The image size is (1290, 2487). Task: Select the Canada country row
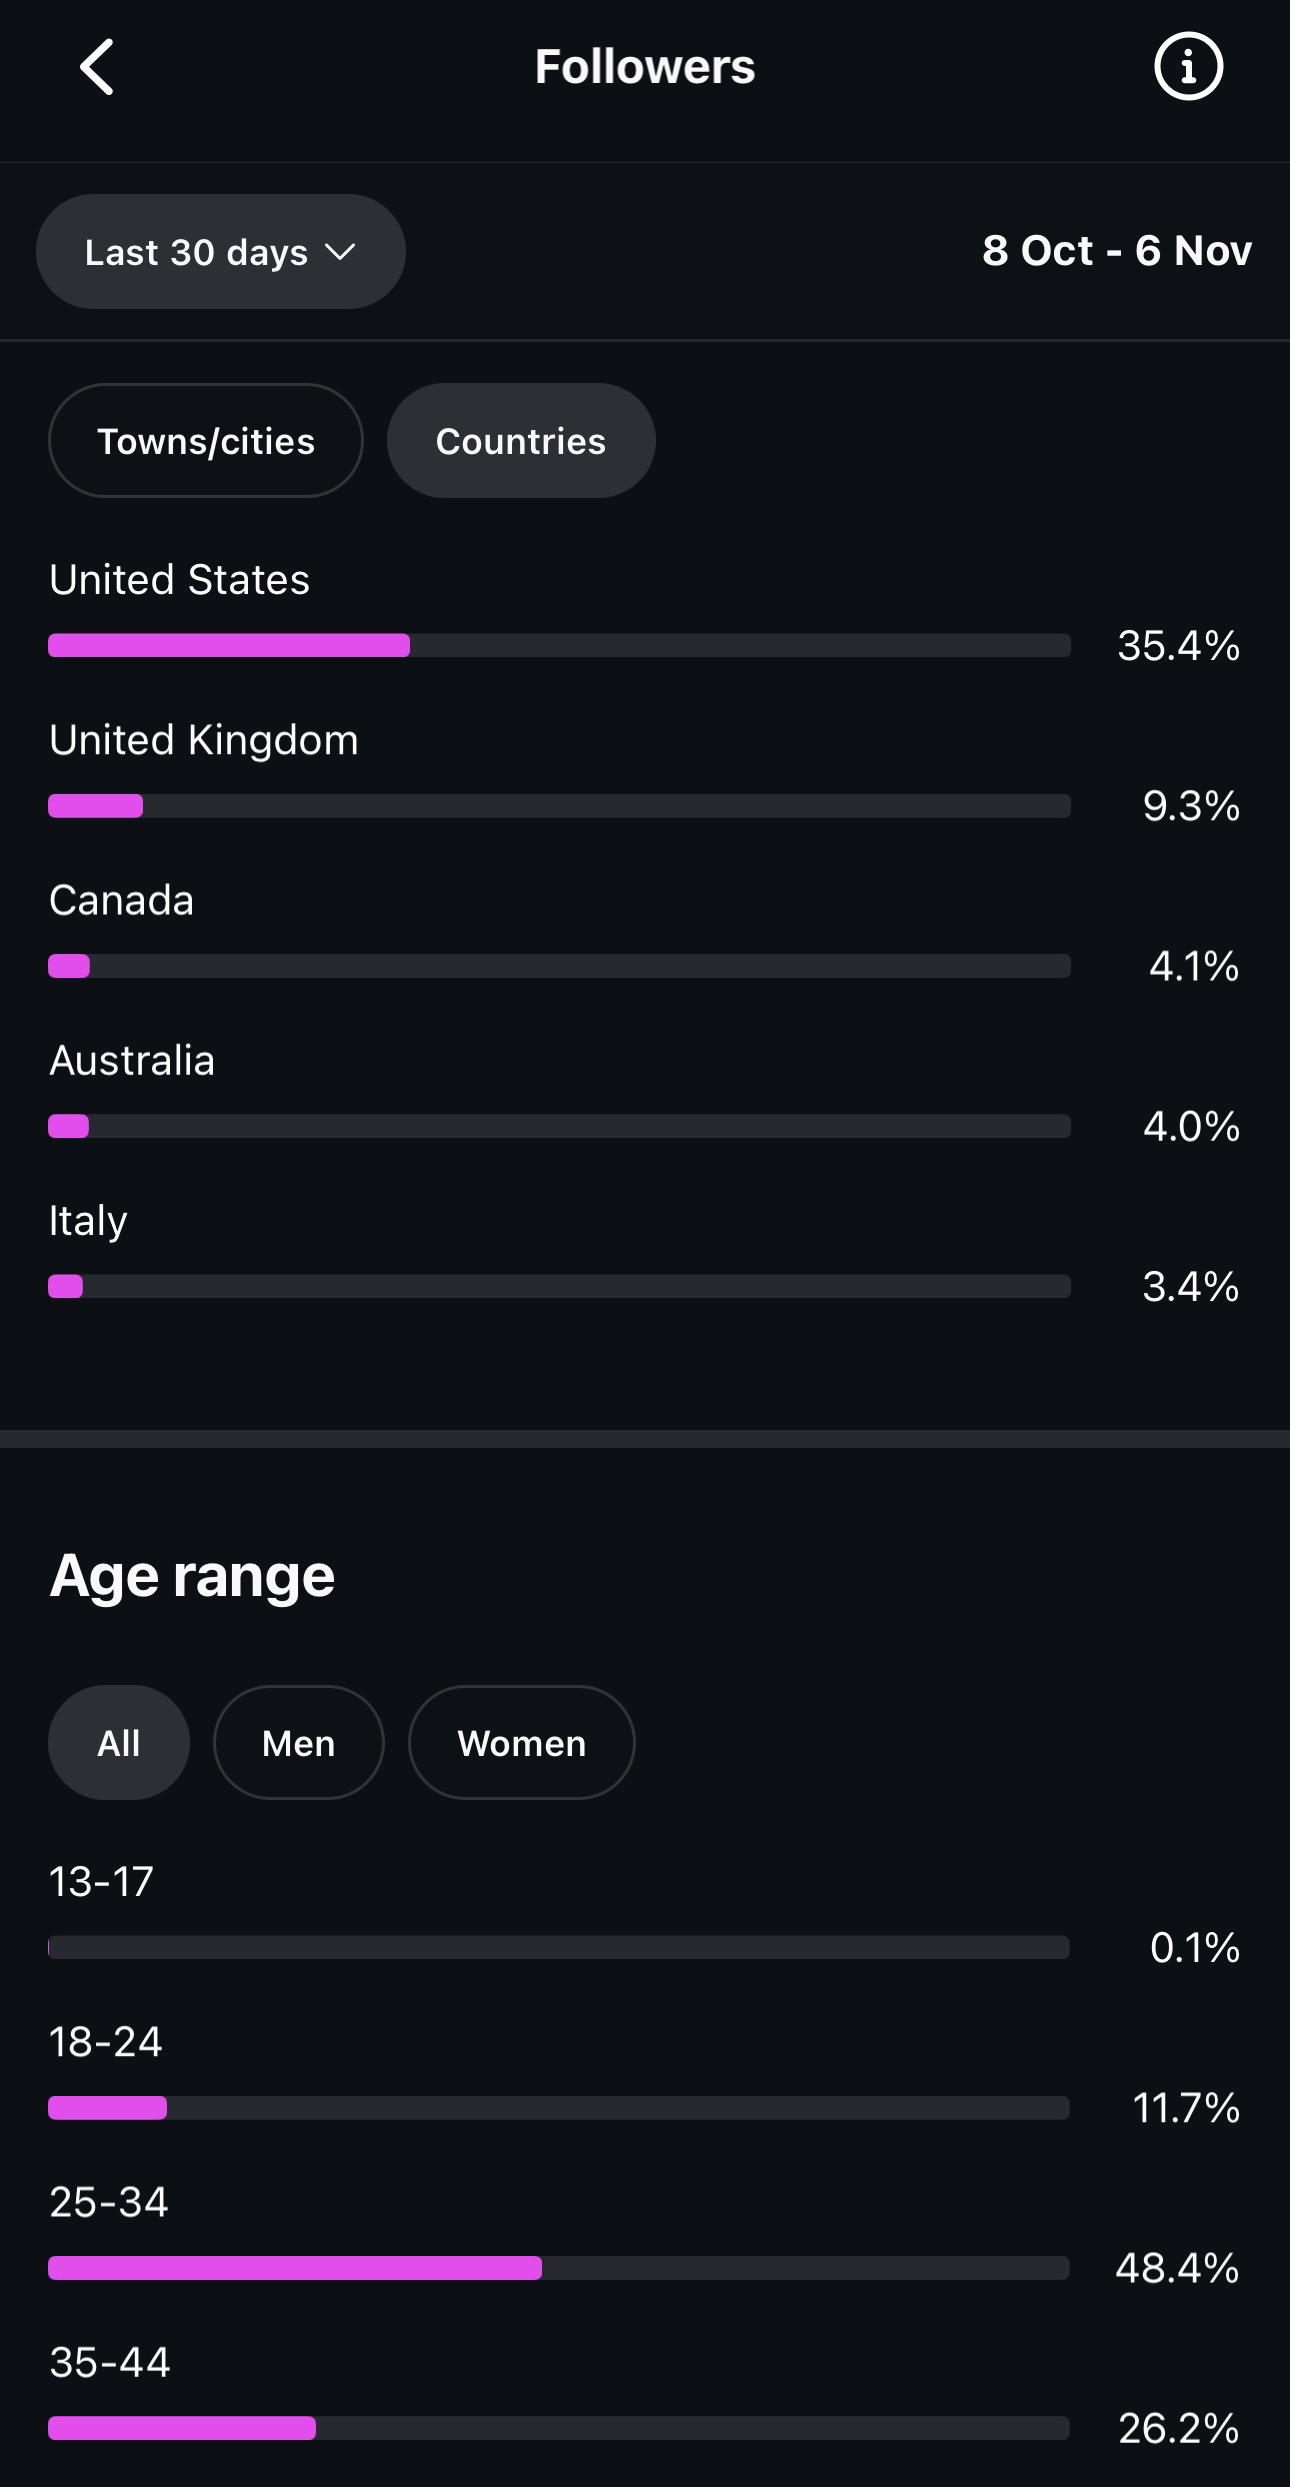tap(121, 901)
